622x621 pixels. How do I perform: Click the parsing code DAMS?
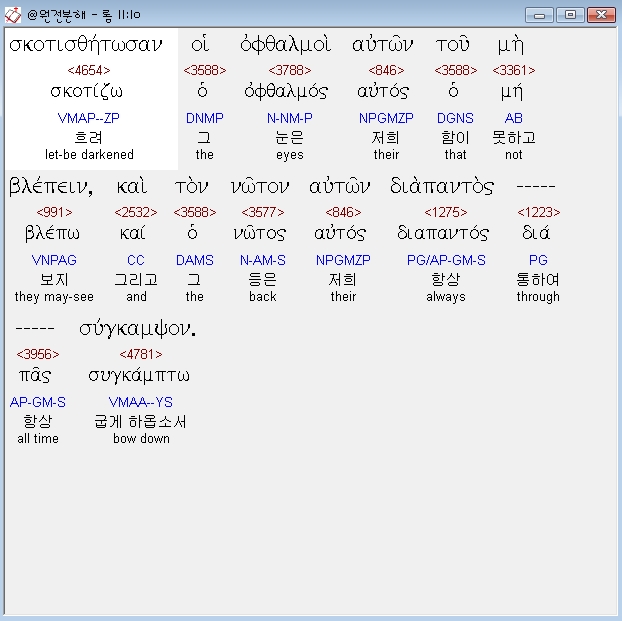[x=195, y=260]
